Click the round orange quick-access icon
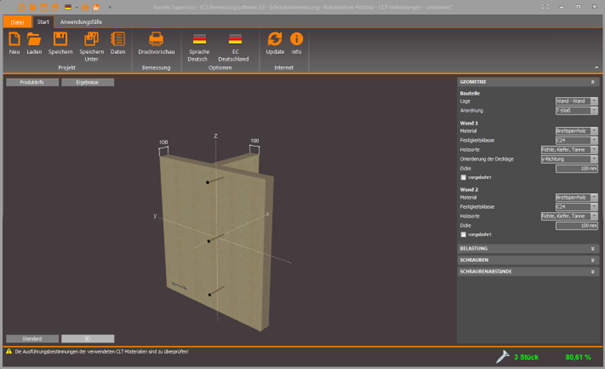The height and width of the screenshot is (369, 605). pyautogui.click(x=96, y=7)
